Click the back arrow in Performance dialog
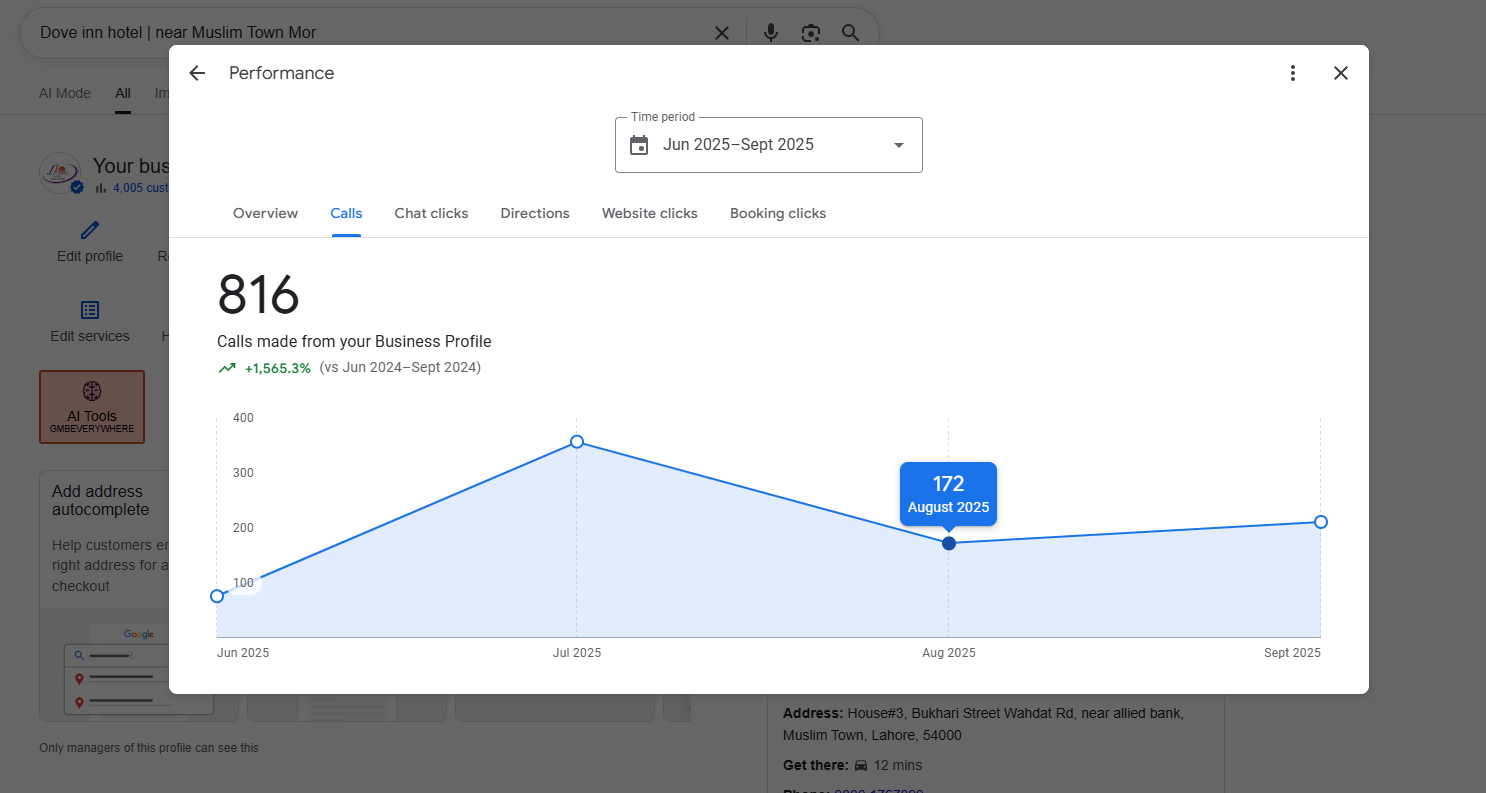Screen dimensions: 1486x793 197,73
